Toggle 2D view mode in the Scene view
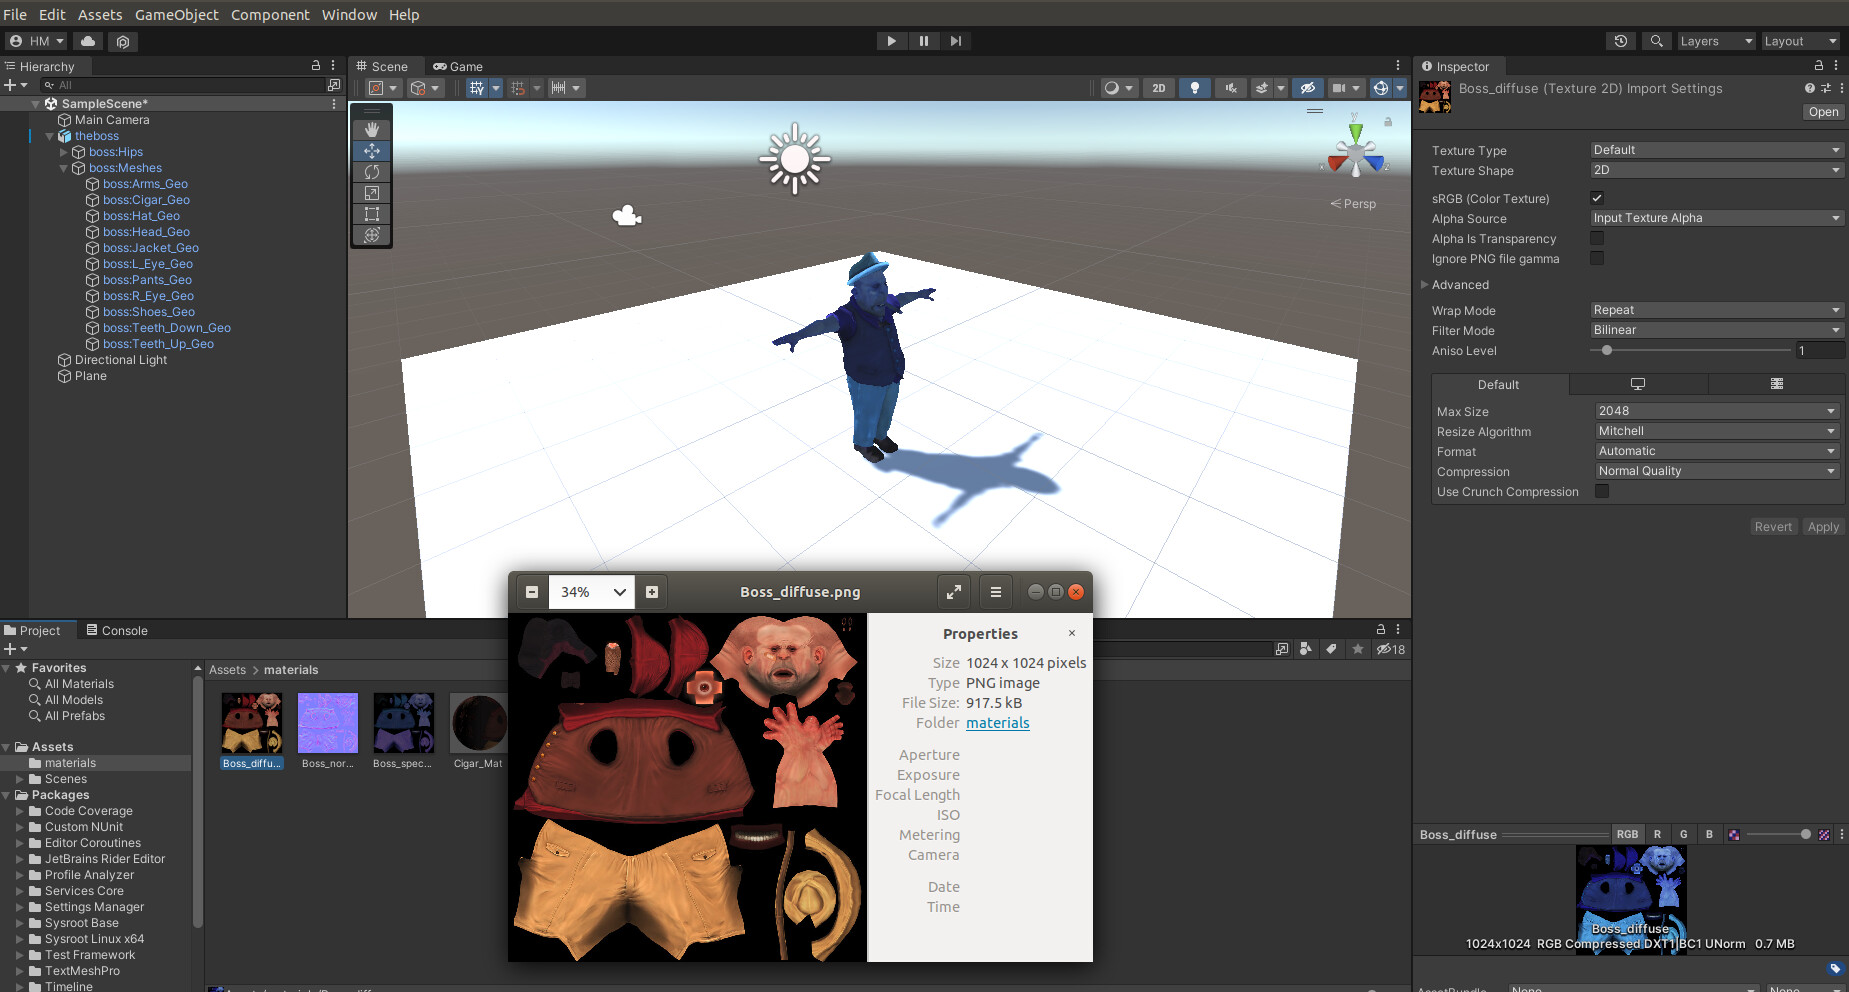 click(x=1159, y=88)
